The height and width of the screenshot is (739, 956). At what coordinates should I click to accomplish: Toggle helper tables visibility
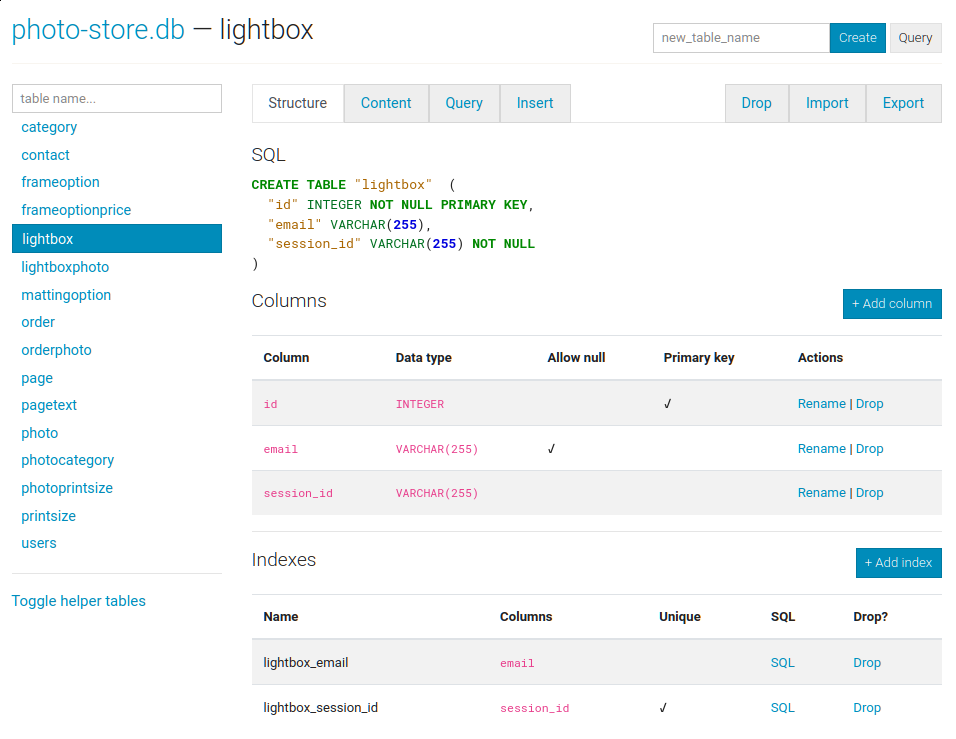(x=79, y=601)
